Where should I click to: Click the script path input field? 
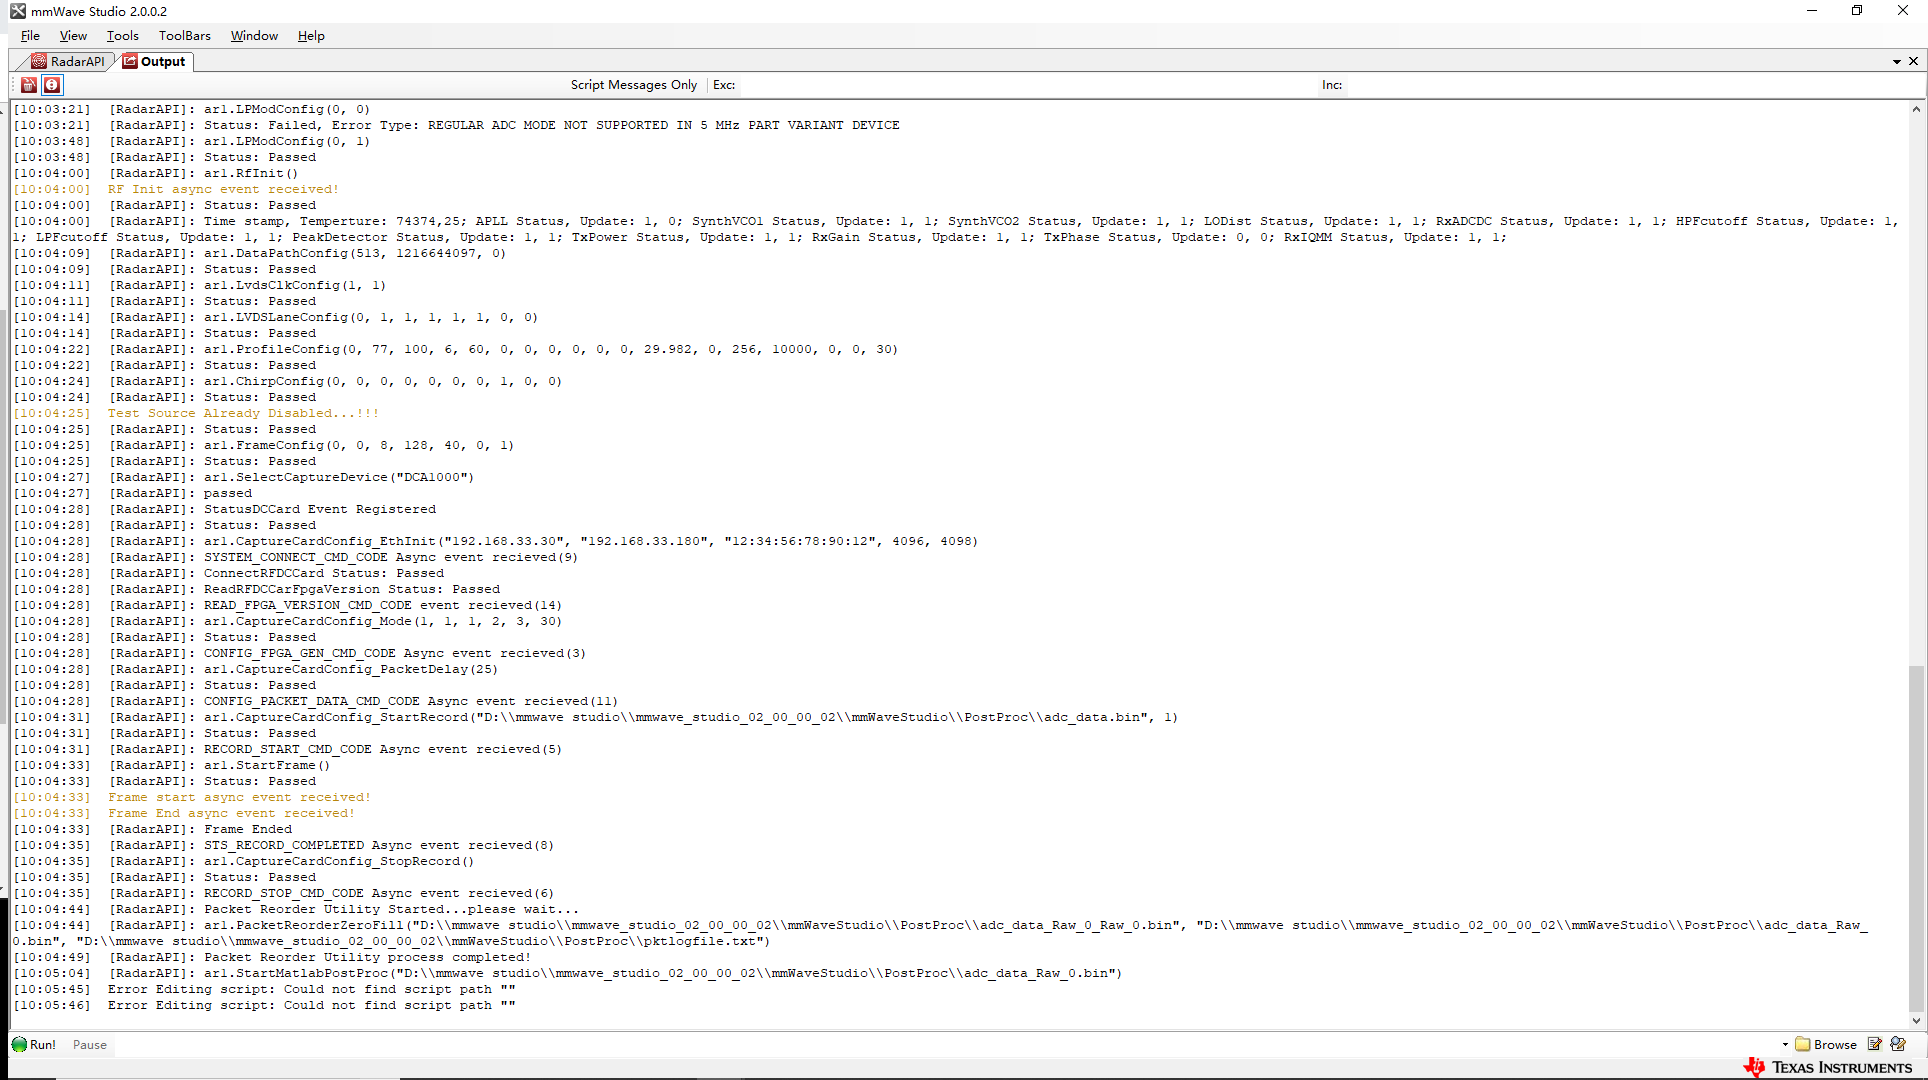pyautogui.click(x=940, y=1044)
